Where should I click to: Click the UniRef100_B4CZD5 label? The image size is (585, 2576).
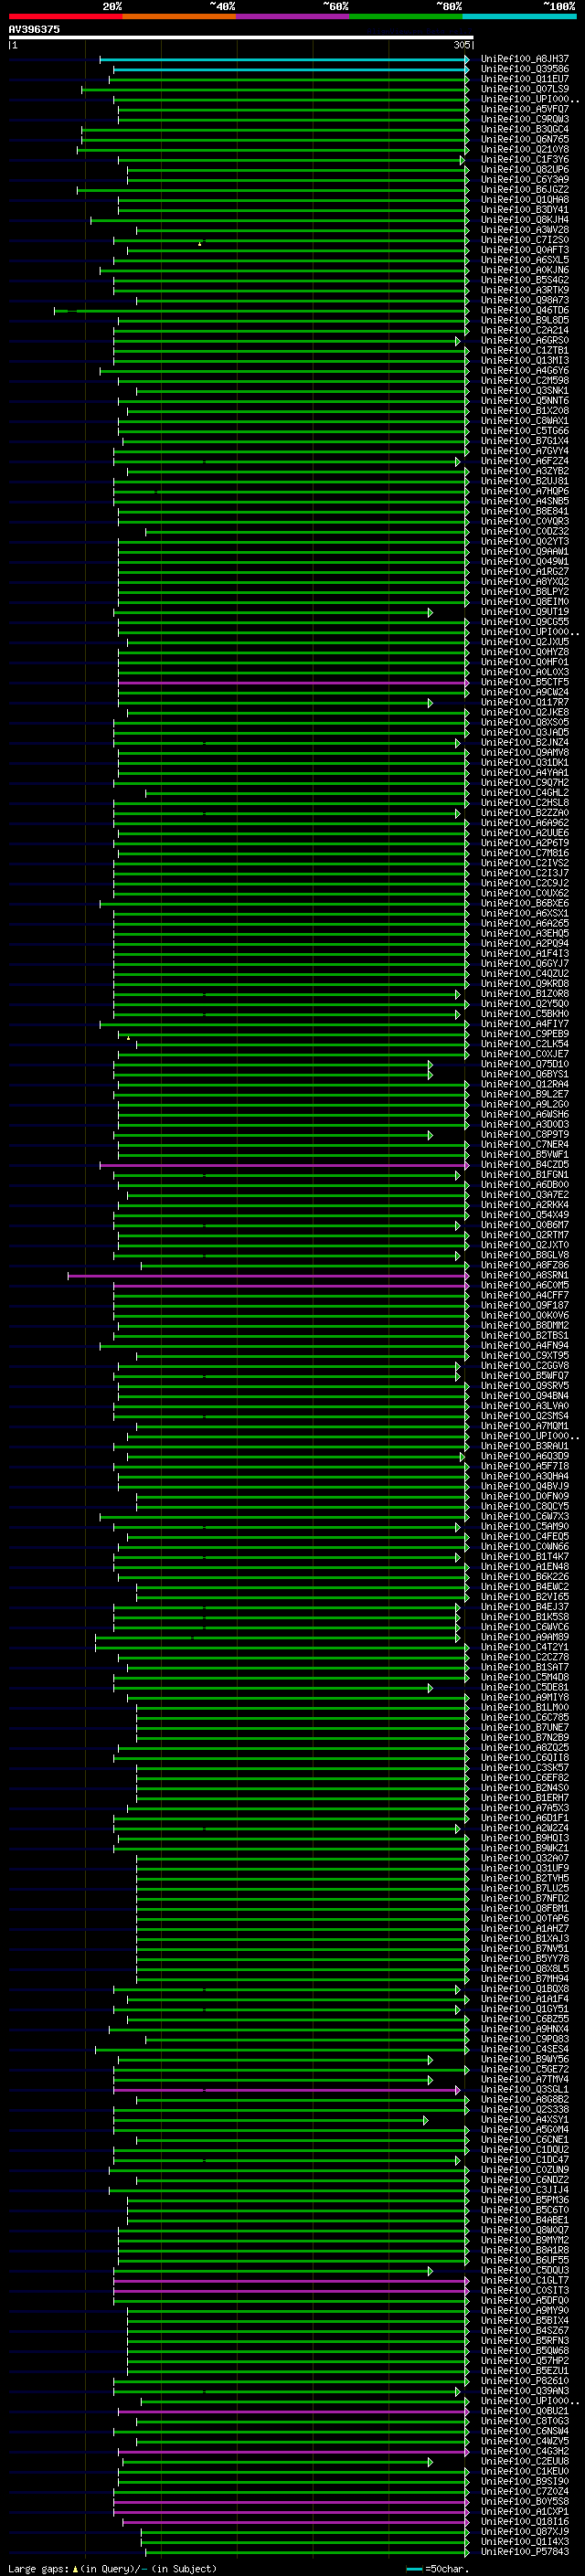(x=524, y=1166)
